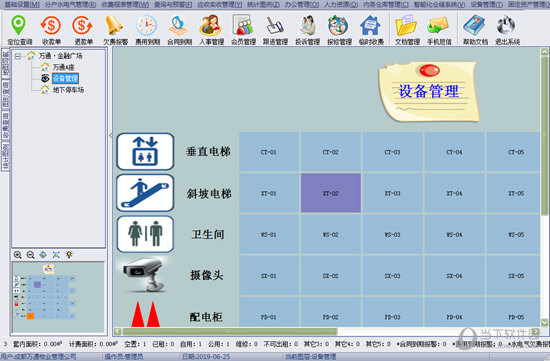550x361 pixels.
Task: Collapse the 万通·金融广场 tree node
Action: pyautogui.click(x=18, y=56)
